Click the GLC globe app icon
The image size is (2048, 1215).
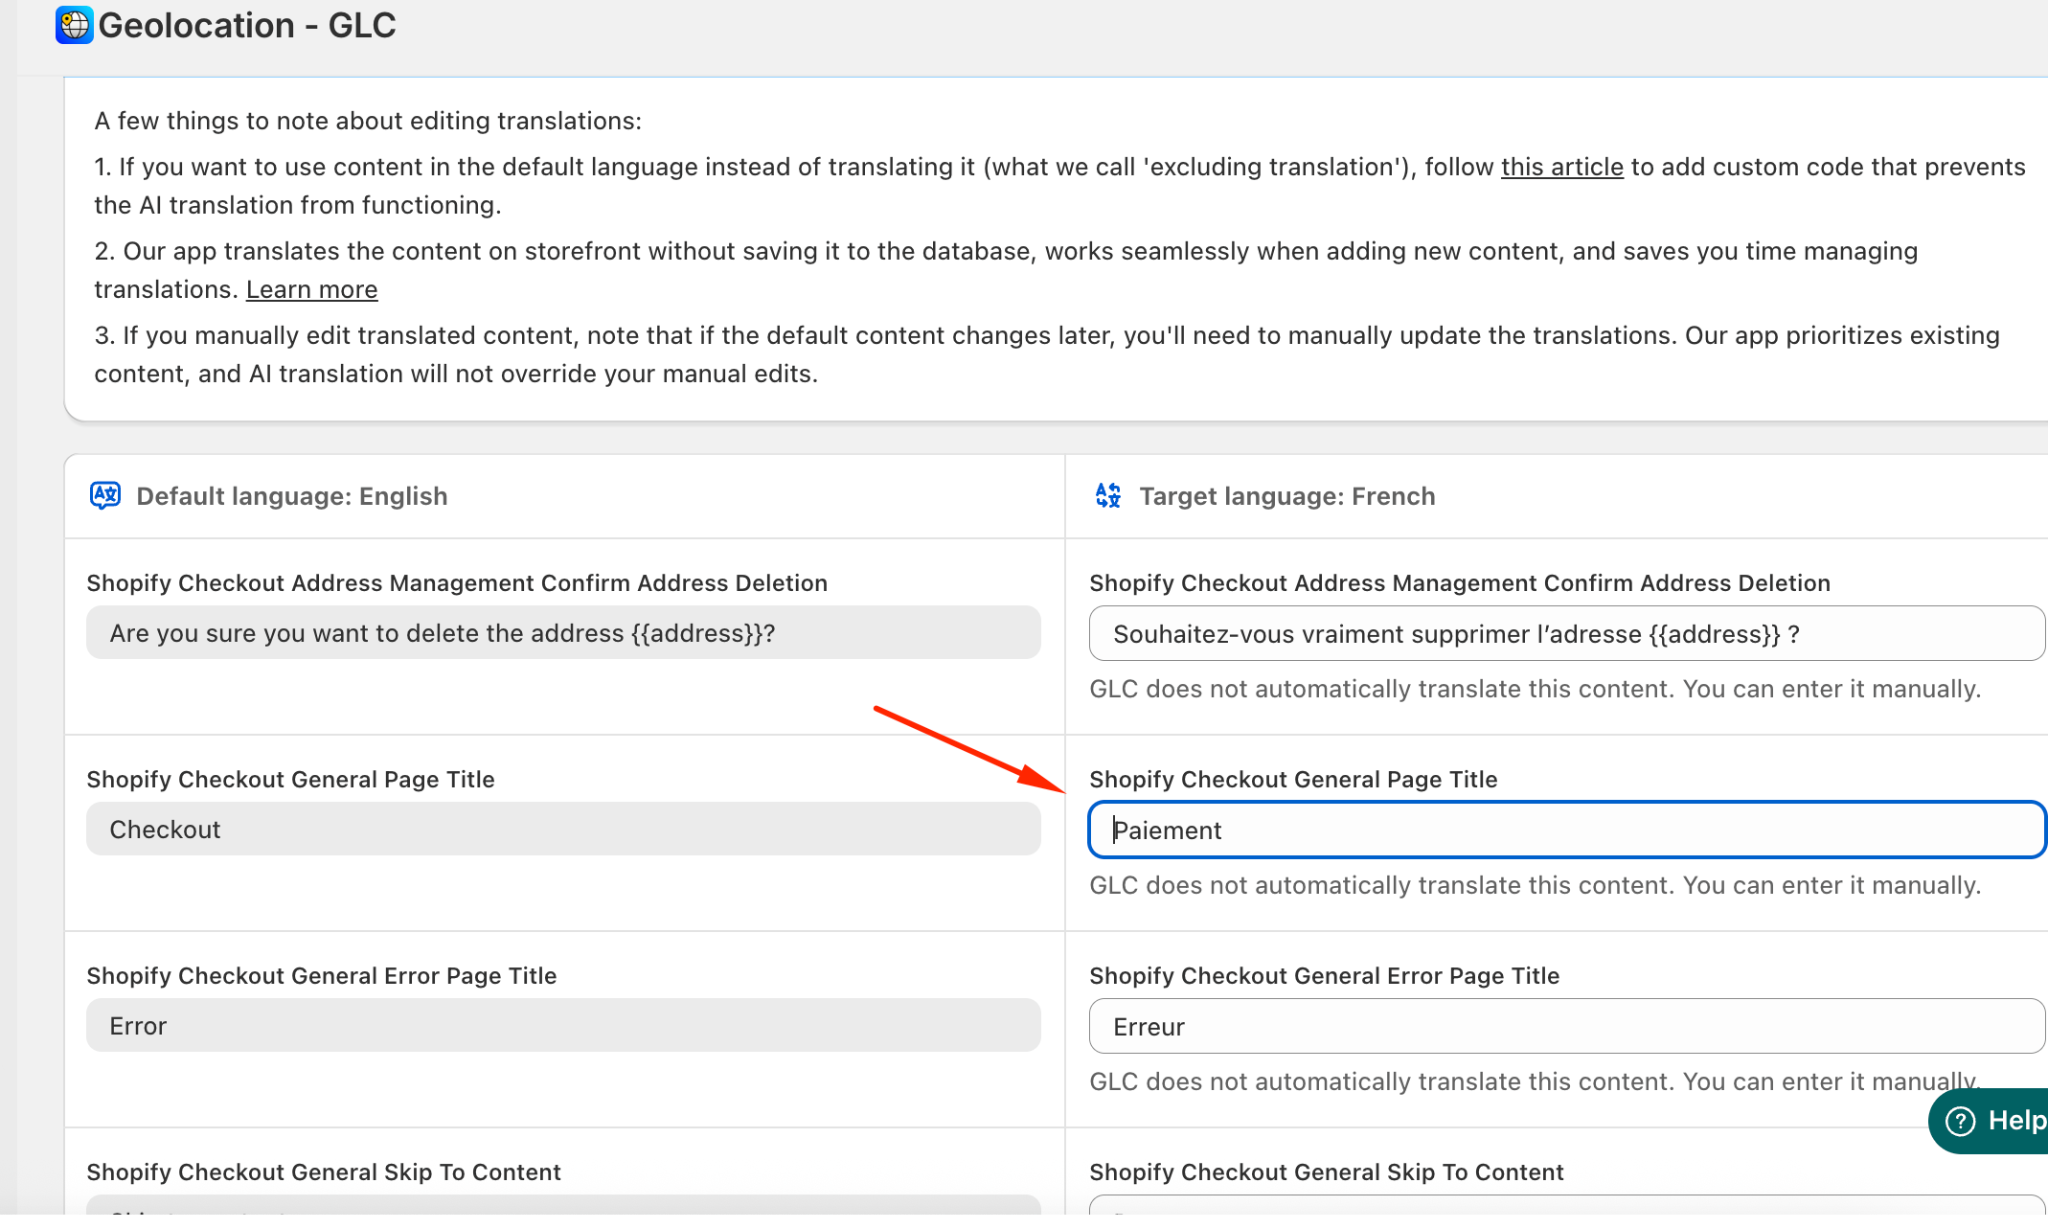[74, 25]
